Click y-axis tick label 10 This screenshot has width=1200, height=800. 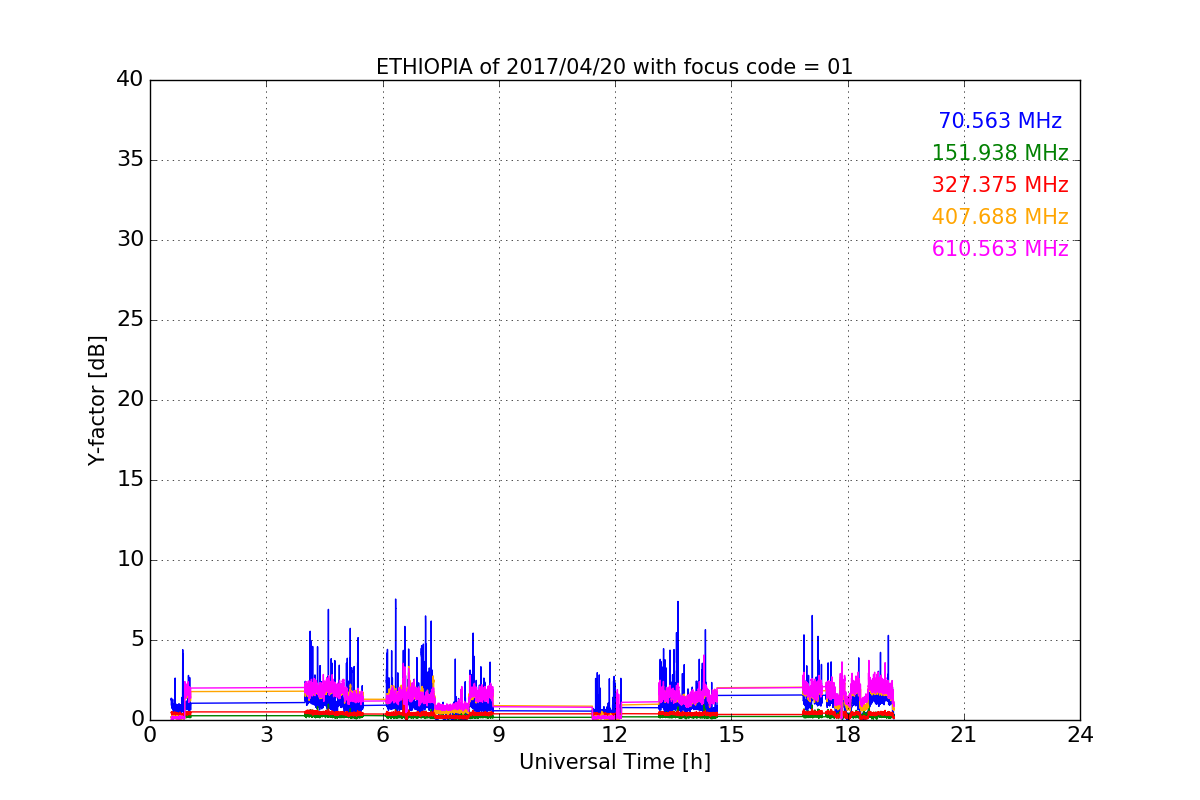pyautogui.click(x=130, y=560)
